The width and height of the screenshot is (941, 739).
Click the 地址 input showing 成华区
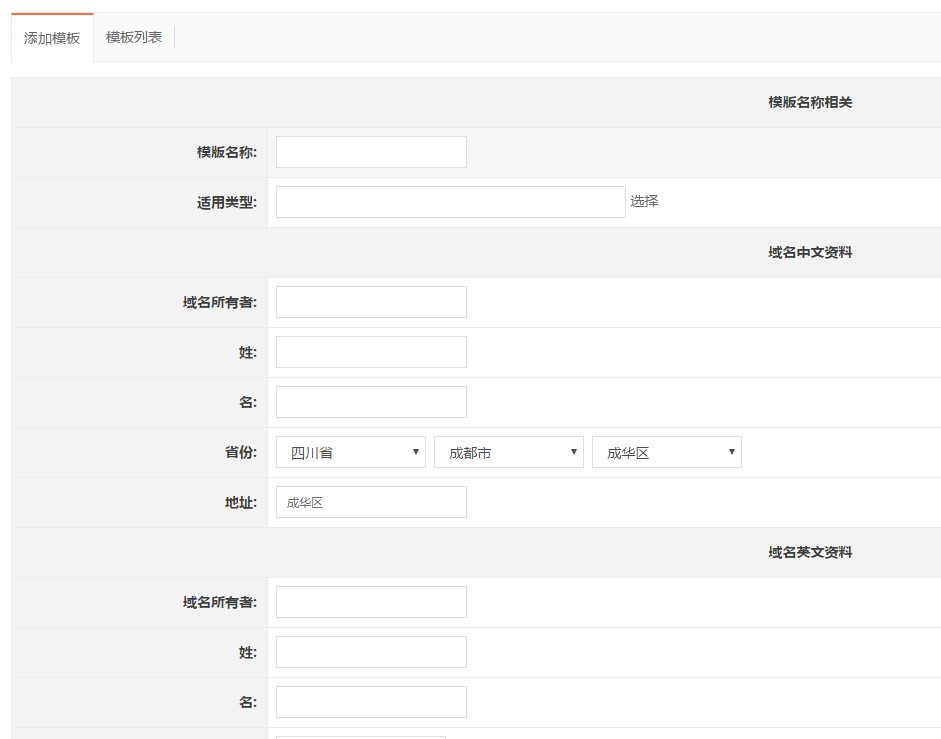coord(371,502)
